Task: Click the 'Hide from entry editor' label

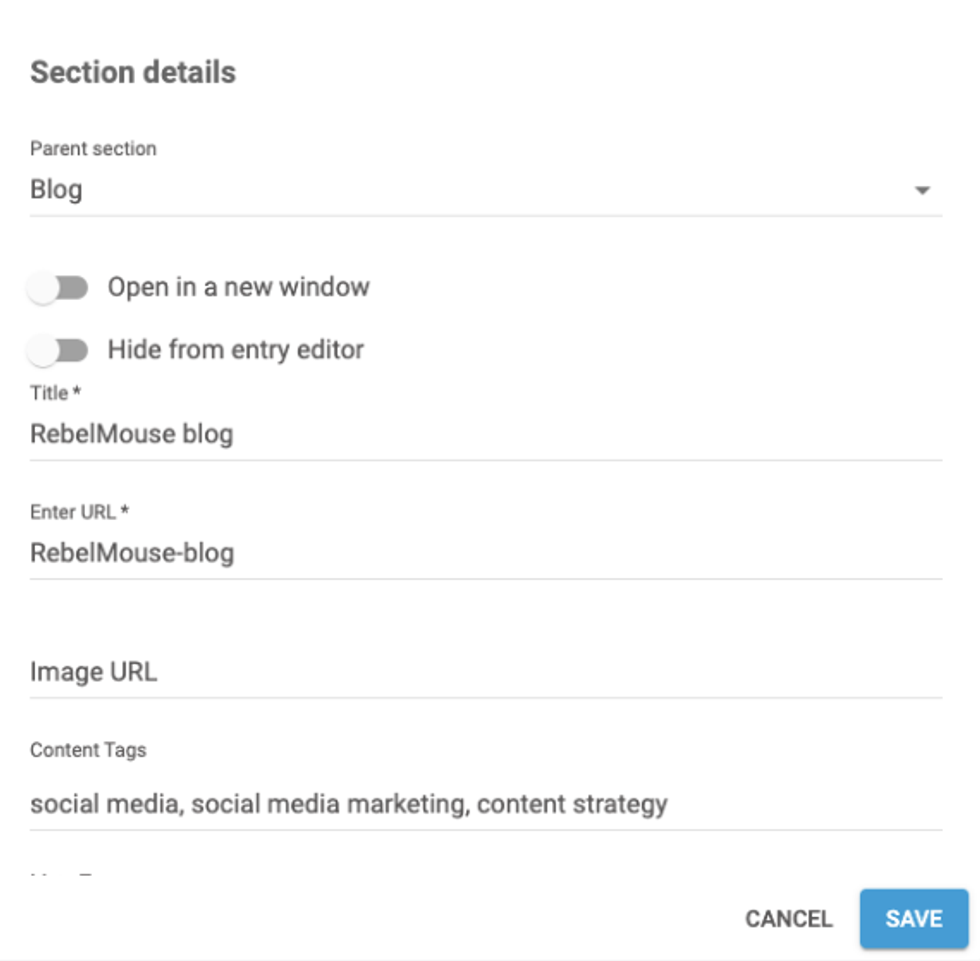Action: click(235, 350)
